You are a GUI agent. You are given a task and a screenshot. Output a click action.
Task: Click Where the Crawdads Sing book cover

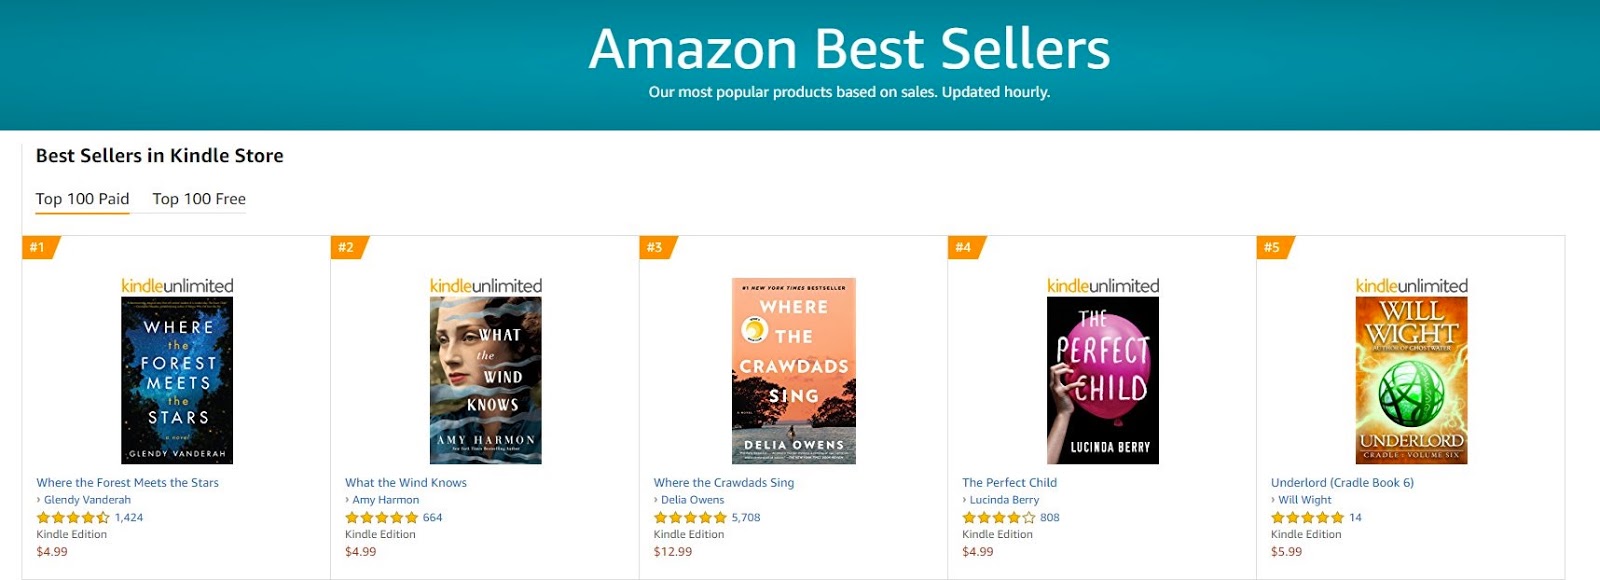pyautogui.click(x=793, y=371)
